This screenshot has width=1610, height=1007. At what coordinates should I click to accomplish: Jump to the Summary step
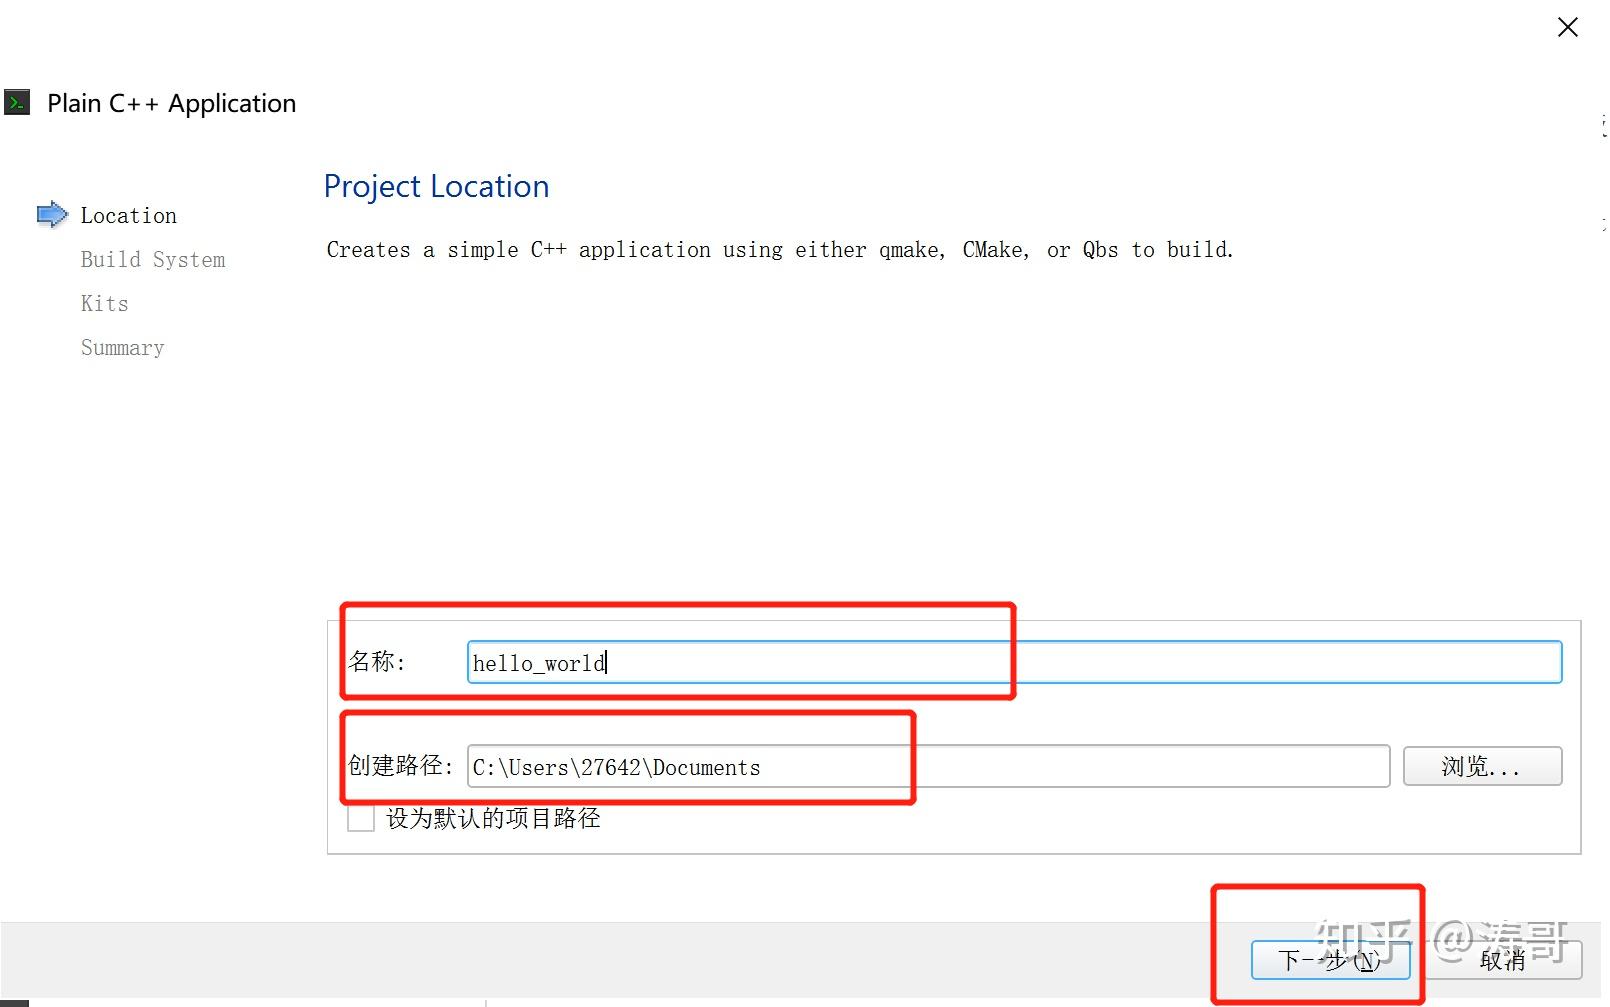(122, 347)
